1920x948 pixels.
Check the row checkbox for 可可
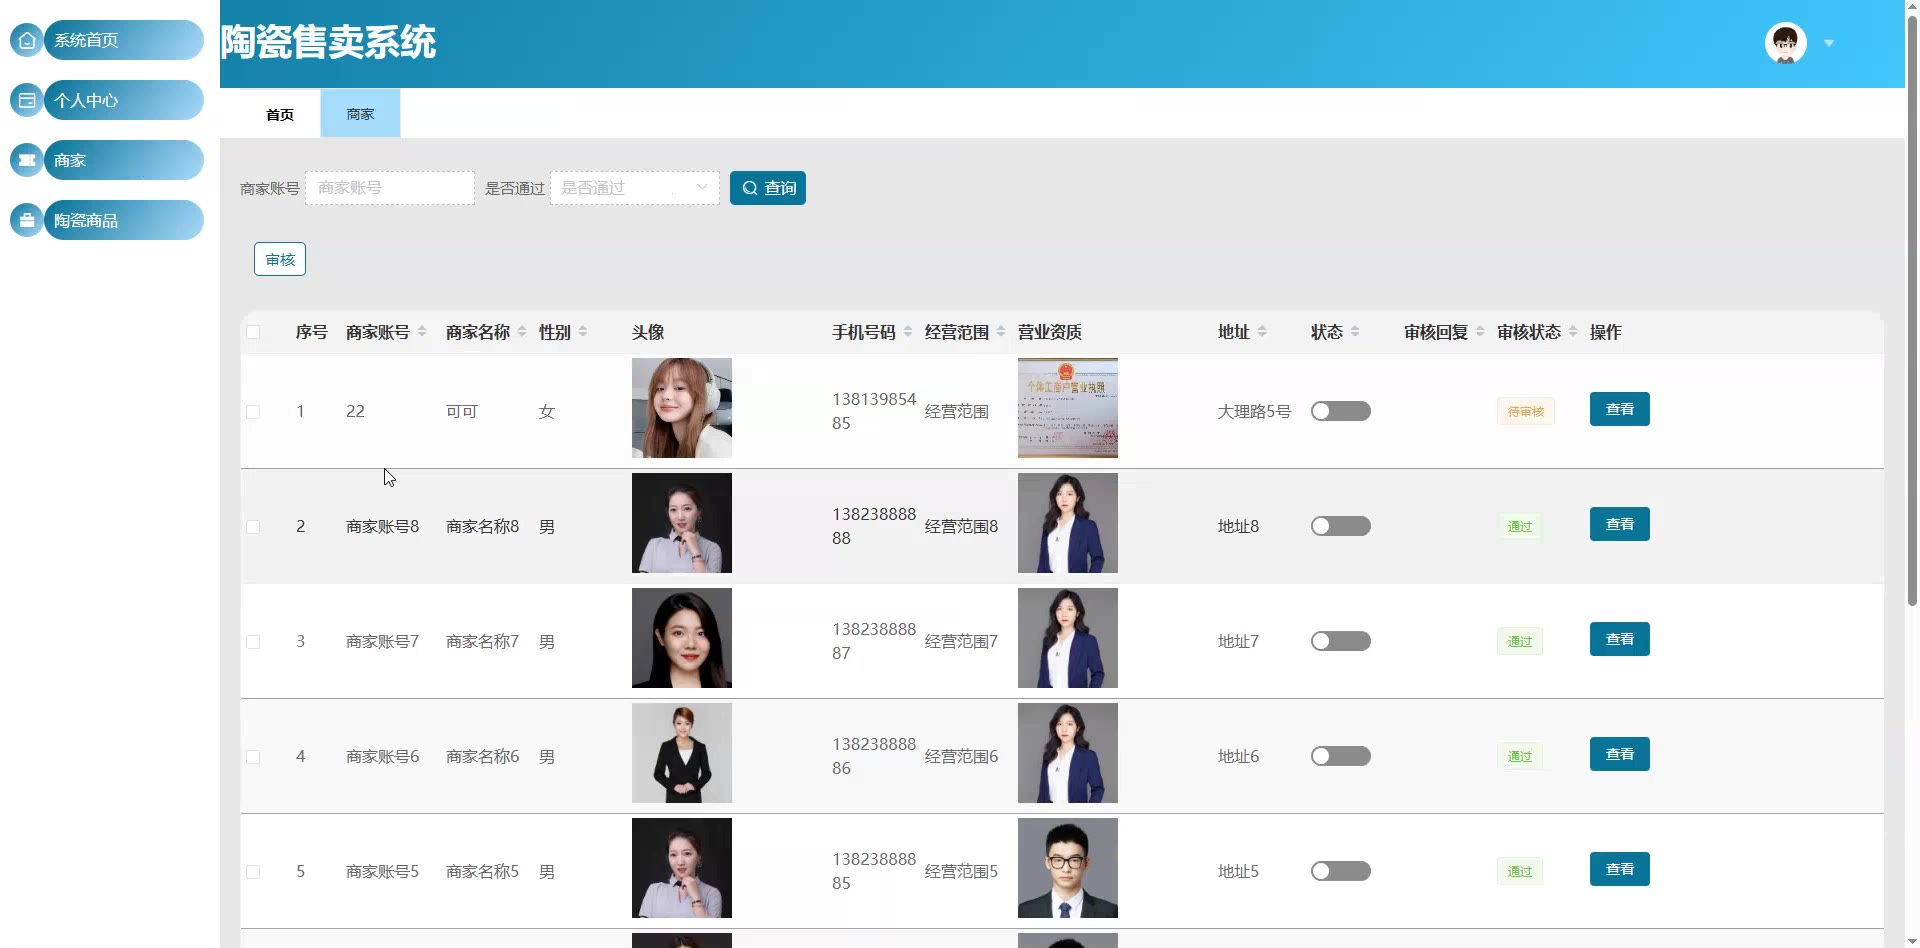pyautogui.click(x=253, y=412)
